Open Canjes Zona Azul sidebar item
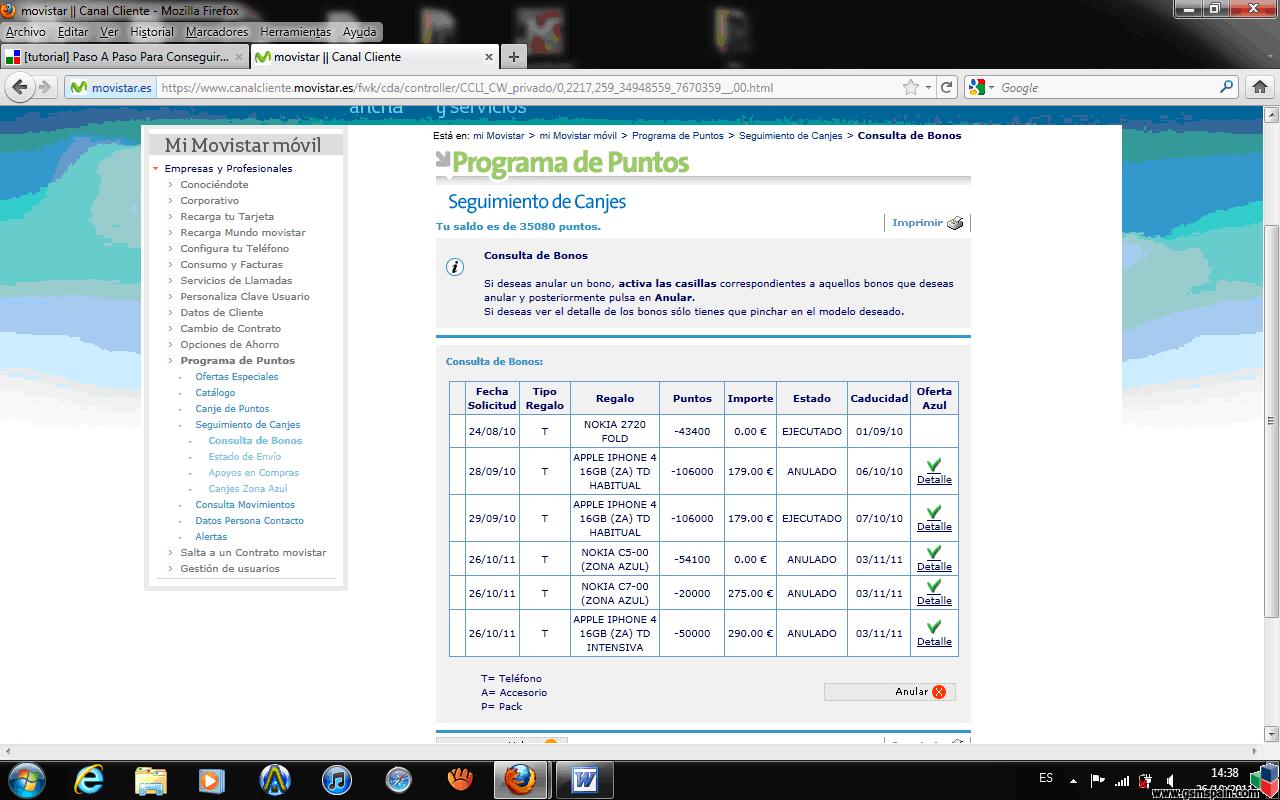1280x800 pixels. (248, 488)
